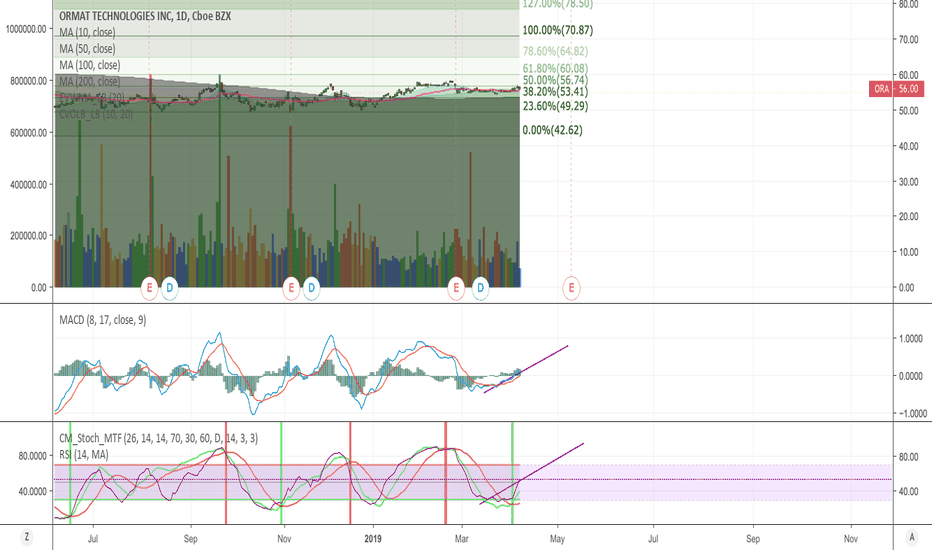
Task: Click the 38.20%(53.41) Fibonacci label
Action: (555, 92)
